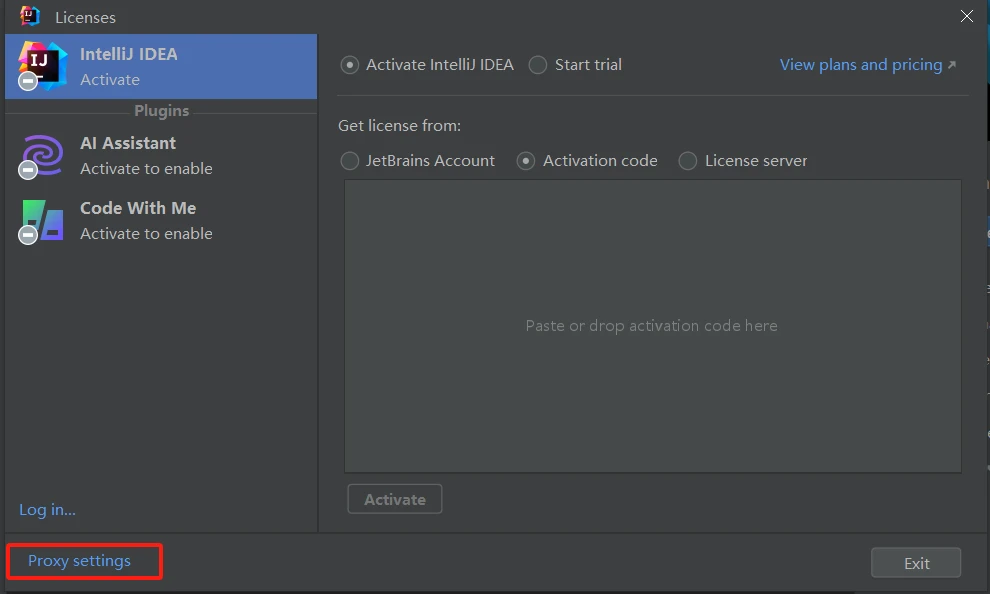Select the Code With Me plugin entry

161,220
